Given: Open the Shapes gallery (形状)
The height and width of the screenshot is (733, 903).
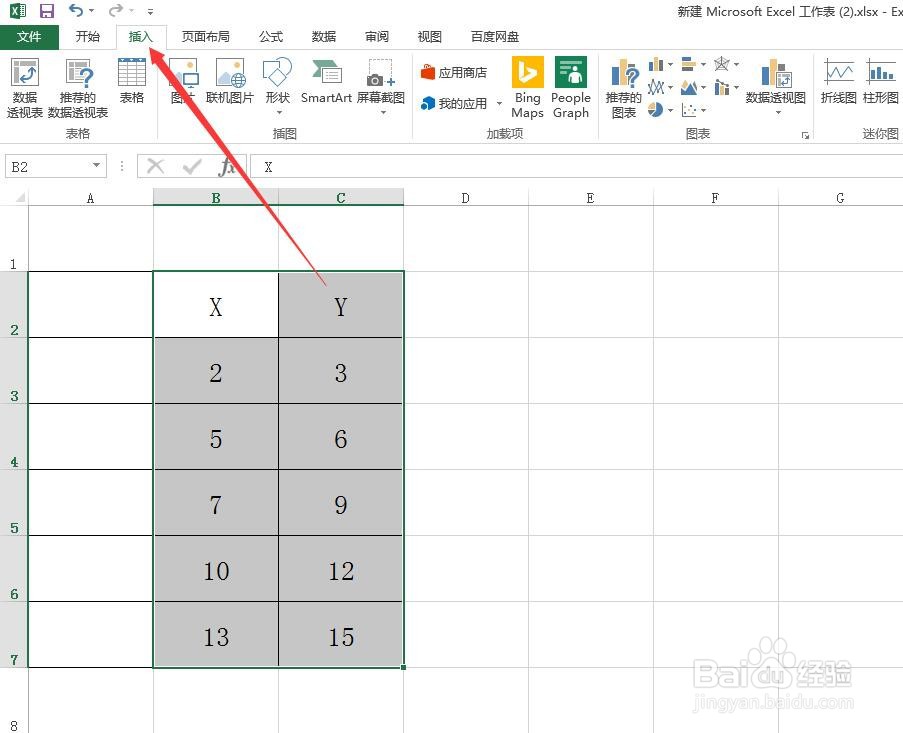Looking at the screenshot, I should click(278, 86).
